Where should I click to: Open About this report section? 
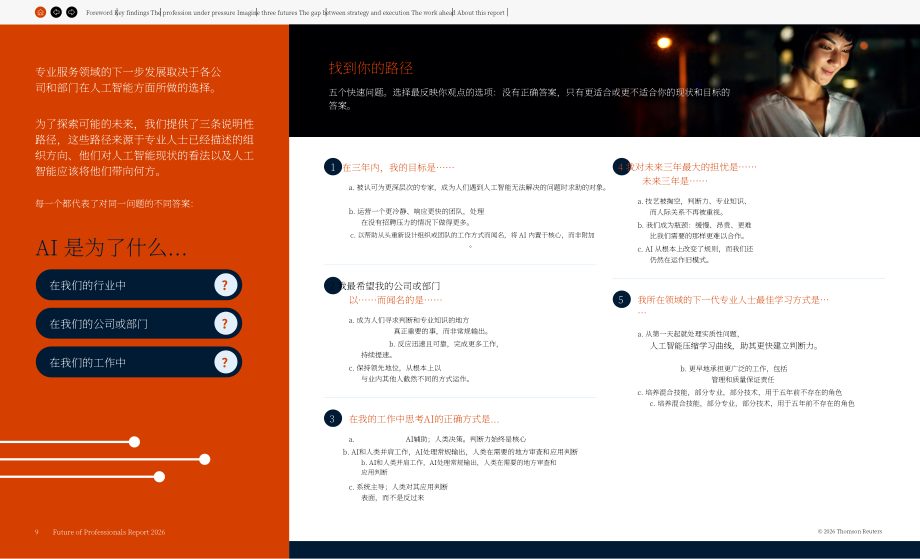coord(481,12)
